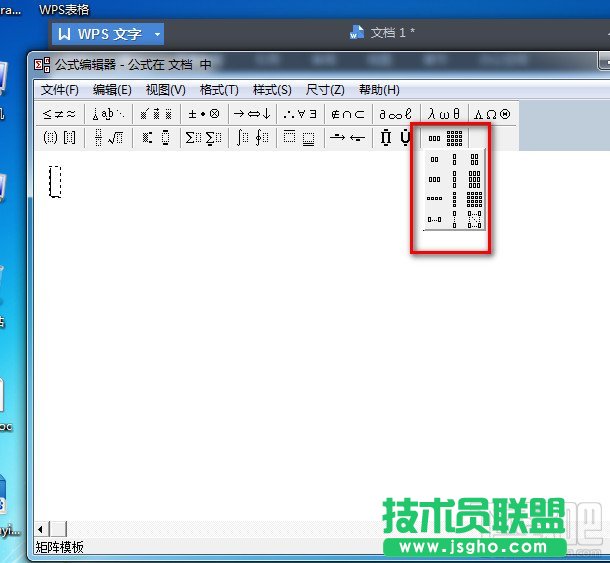
Task: Open the labeled arrow templates palette
Action: click(x=348, y=137)
